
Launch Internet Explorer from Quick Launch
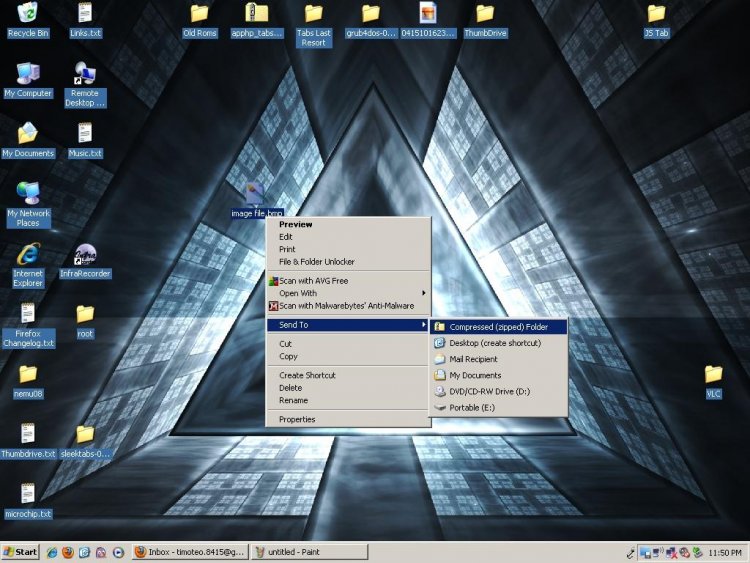pos(52,552)
